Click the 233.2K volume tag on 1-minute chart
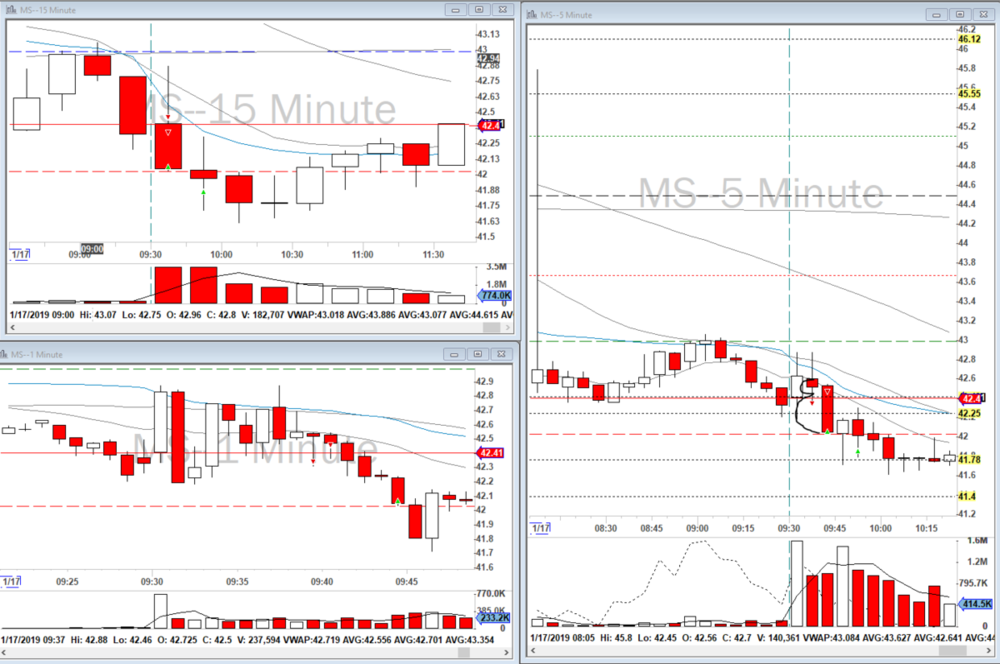 (x=495, y=618)
